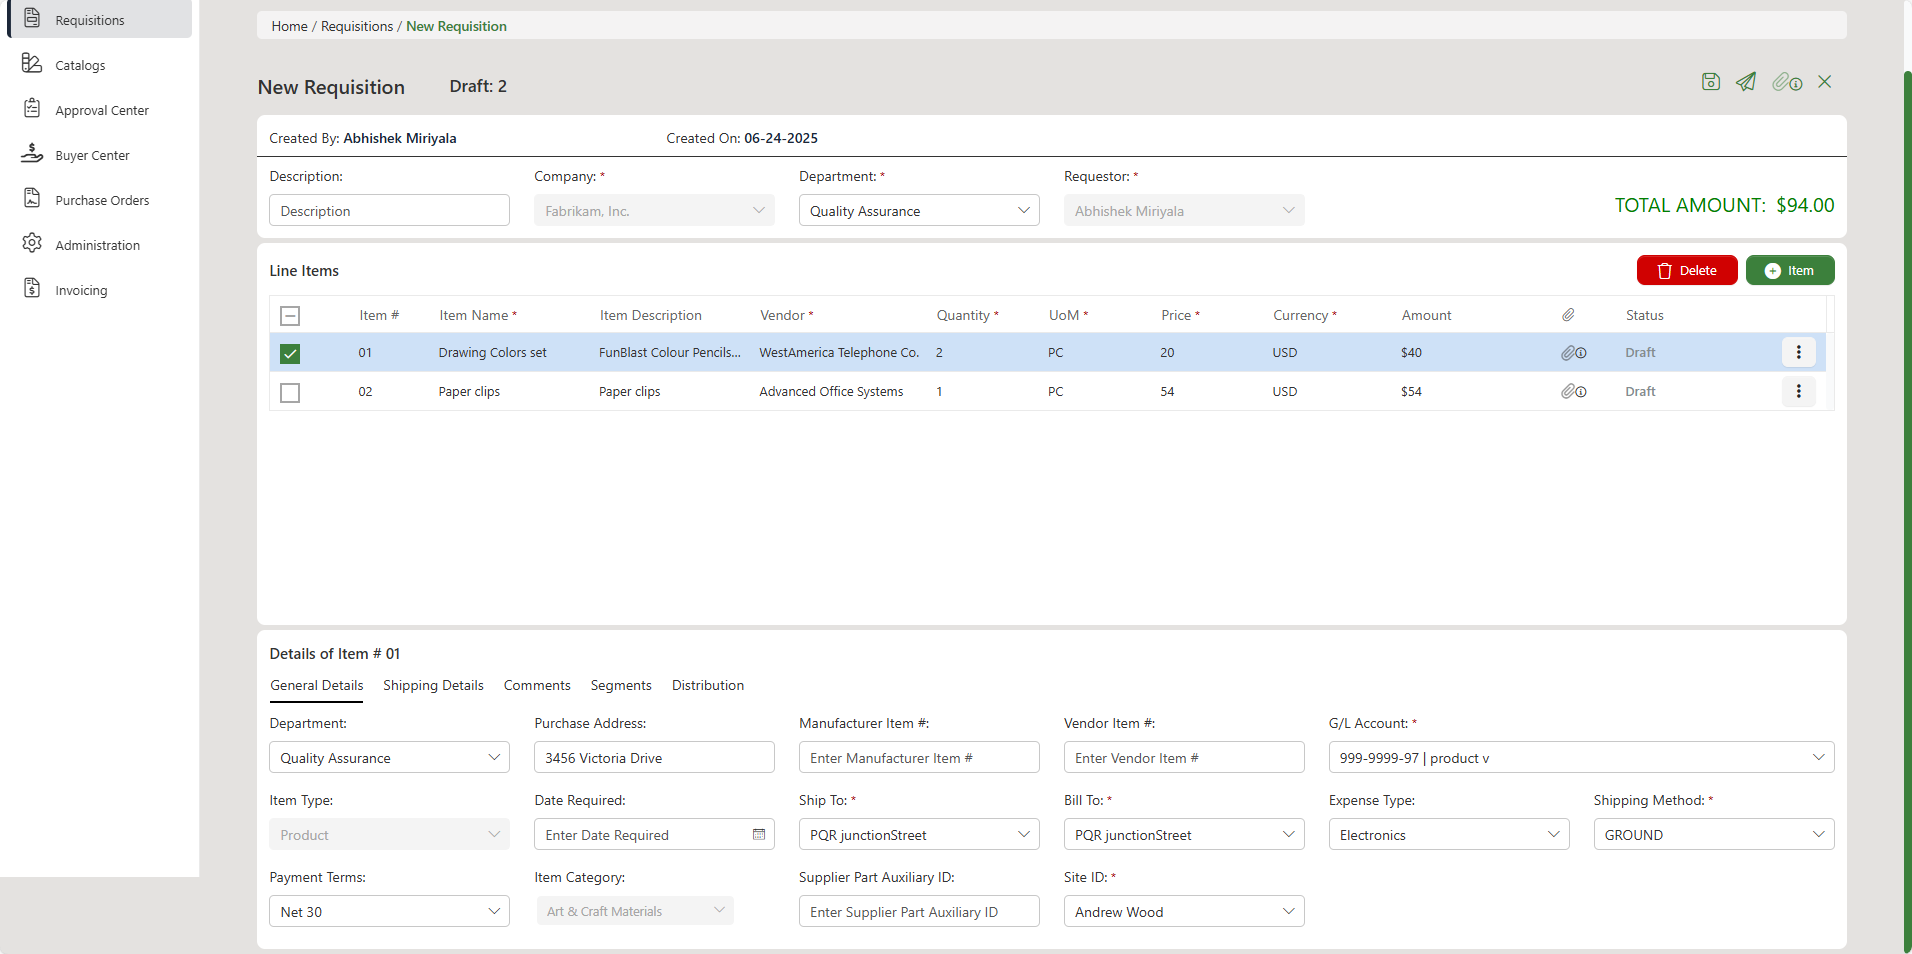1912x954 pixels.
Task: Expand the Ship To dropdown
Action: (x=919, y=834)
